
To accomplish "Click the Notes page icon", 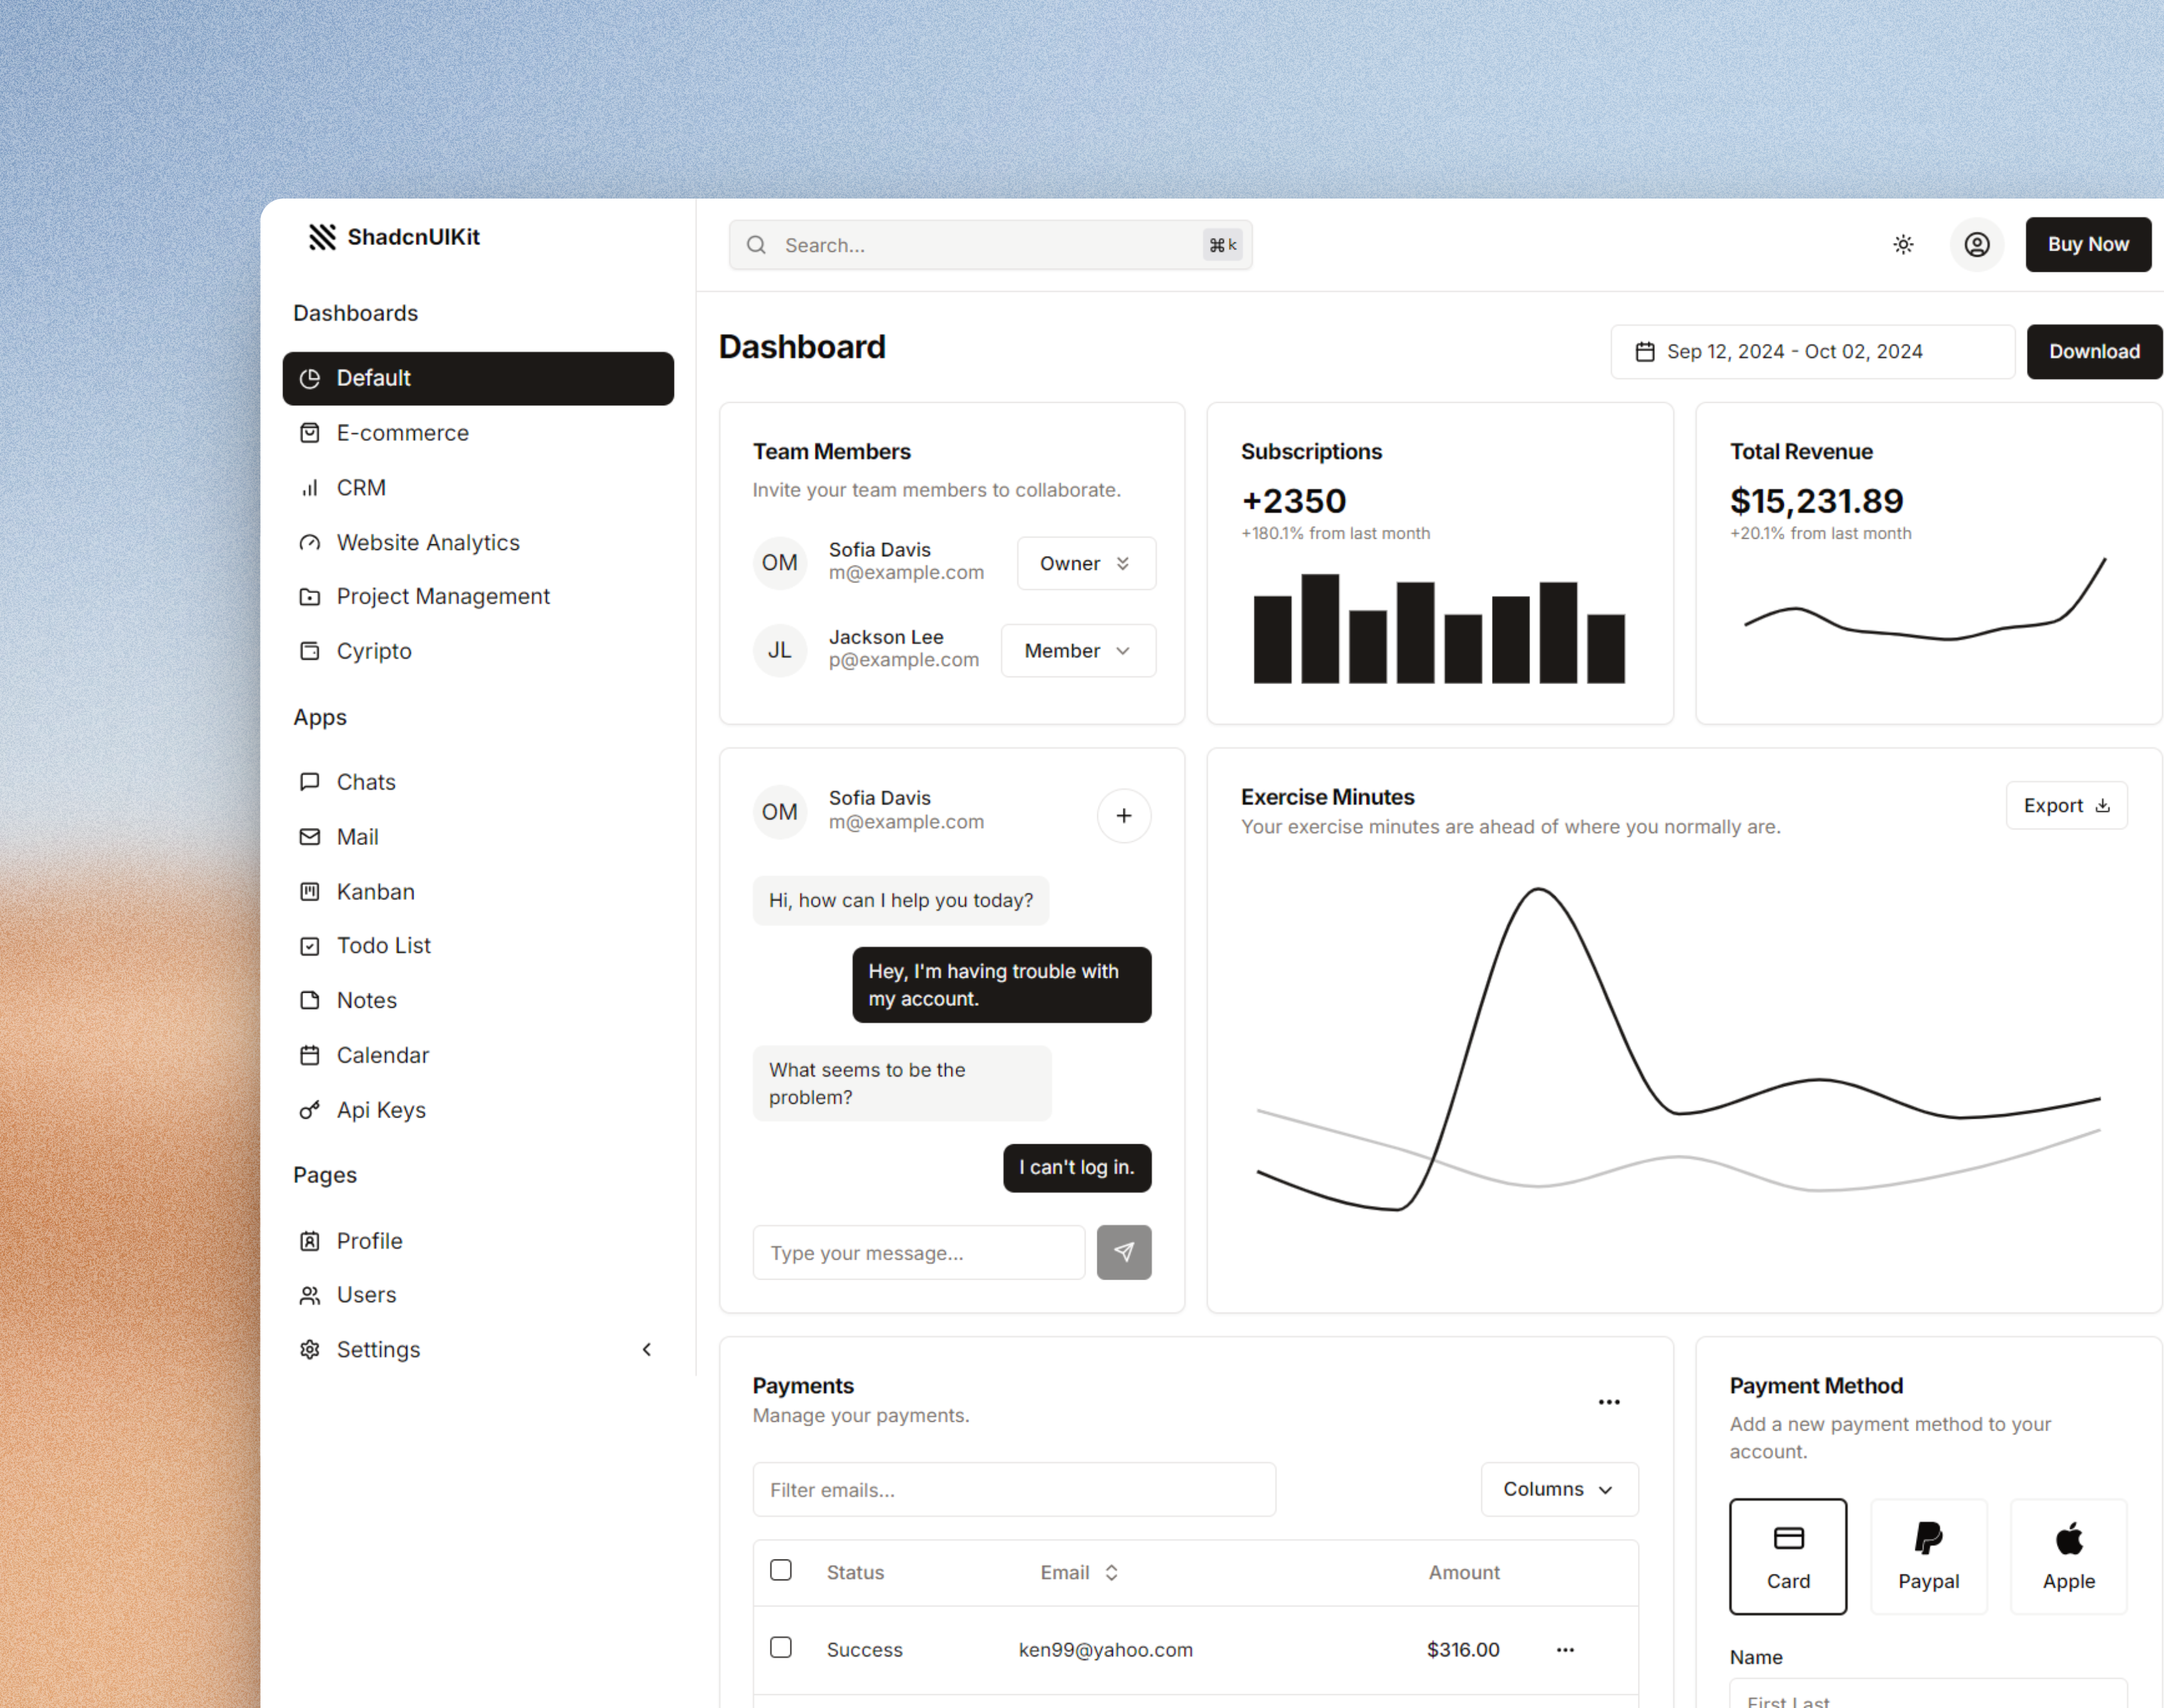I will 310,1001.
